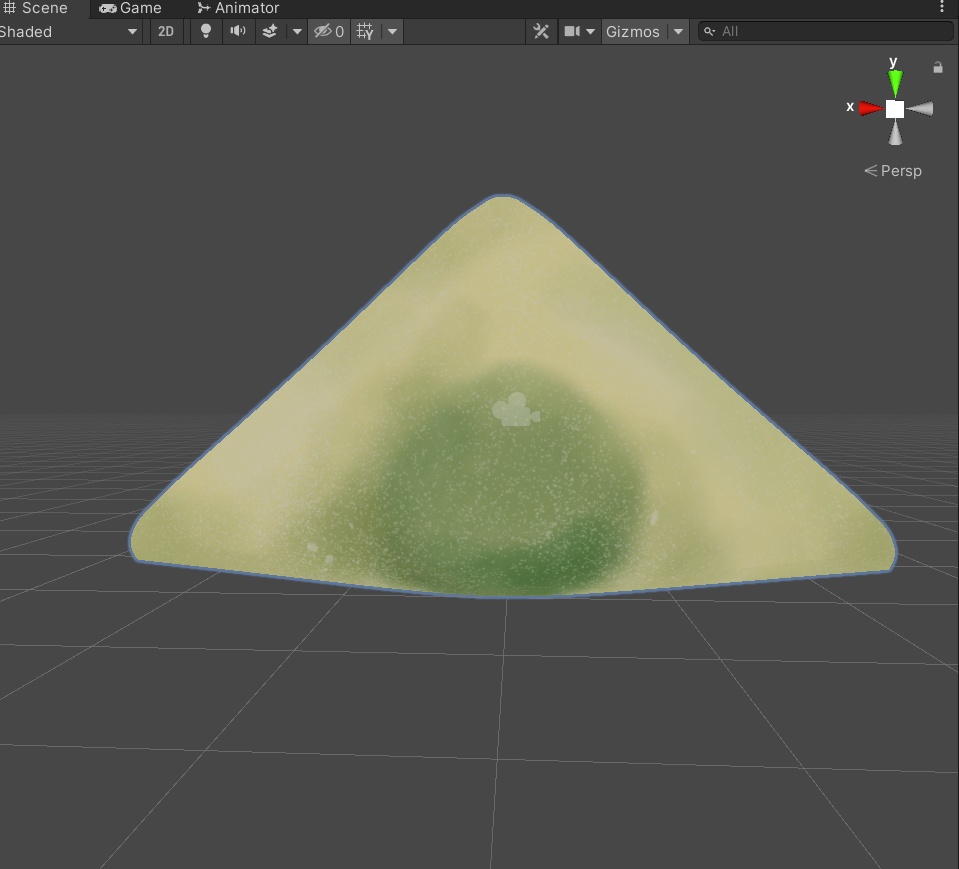Open component editor tools icon
This screenshot has height=869, width=959.
[541, 32]
